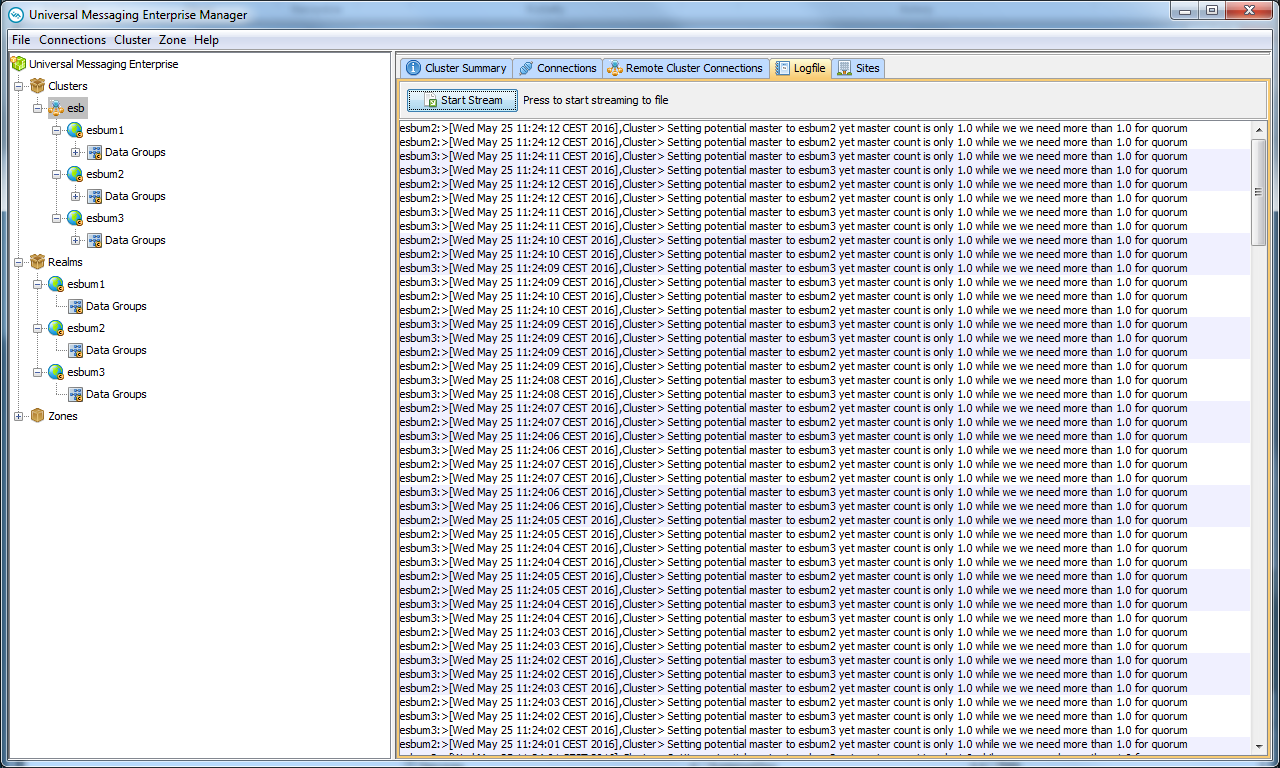Click the log scrollbar thumb
Viewport: 1280px width, 768px height.
[x=1259, y=192]
